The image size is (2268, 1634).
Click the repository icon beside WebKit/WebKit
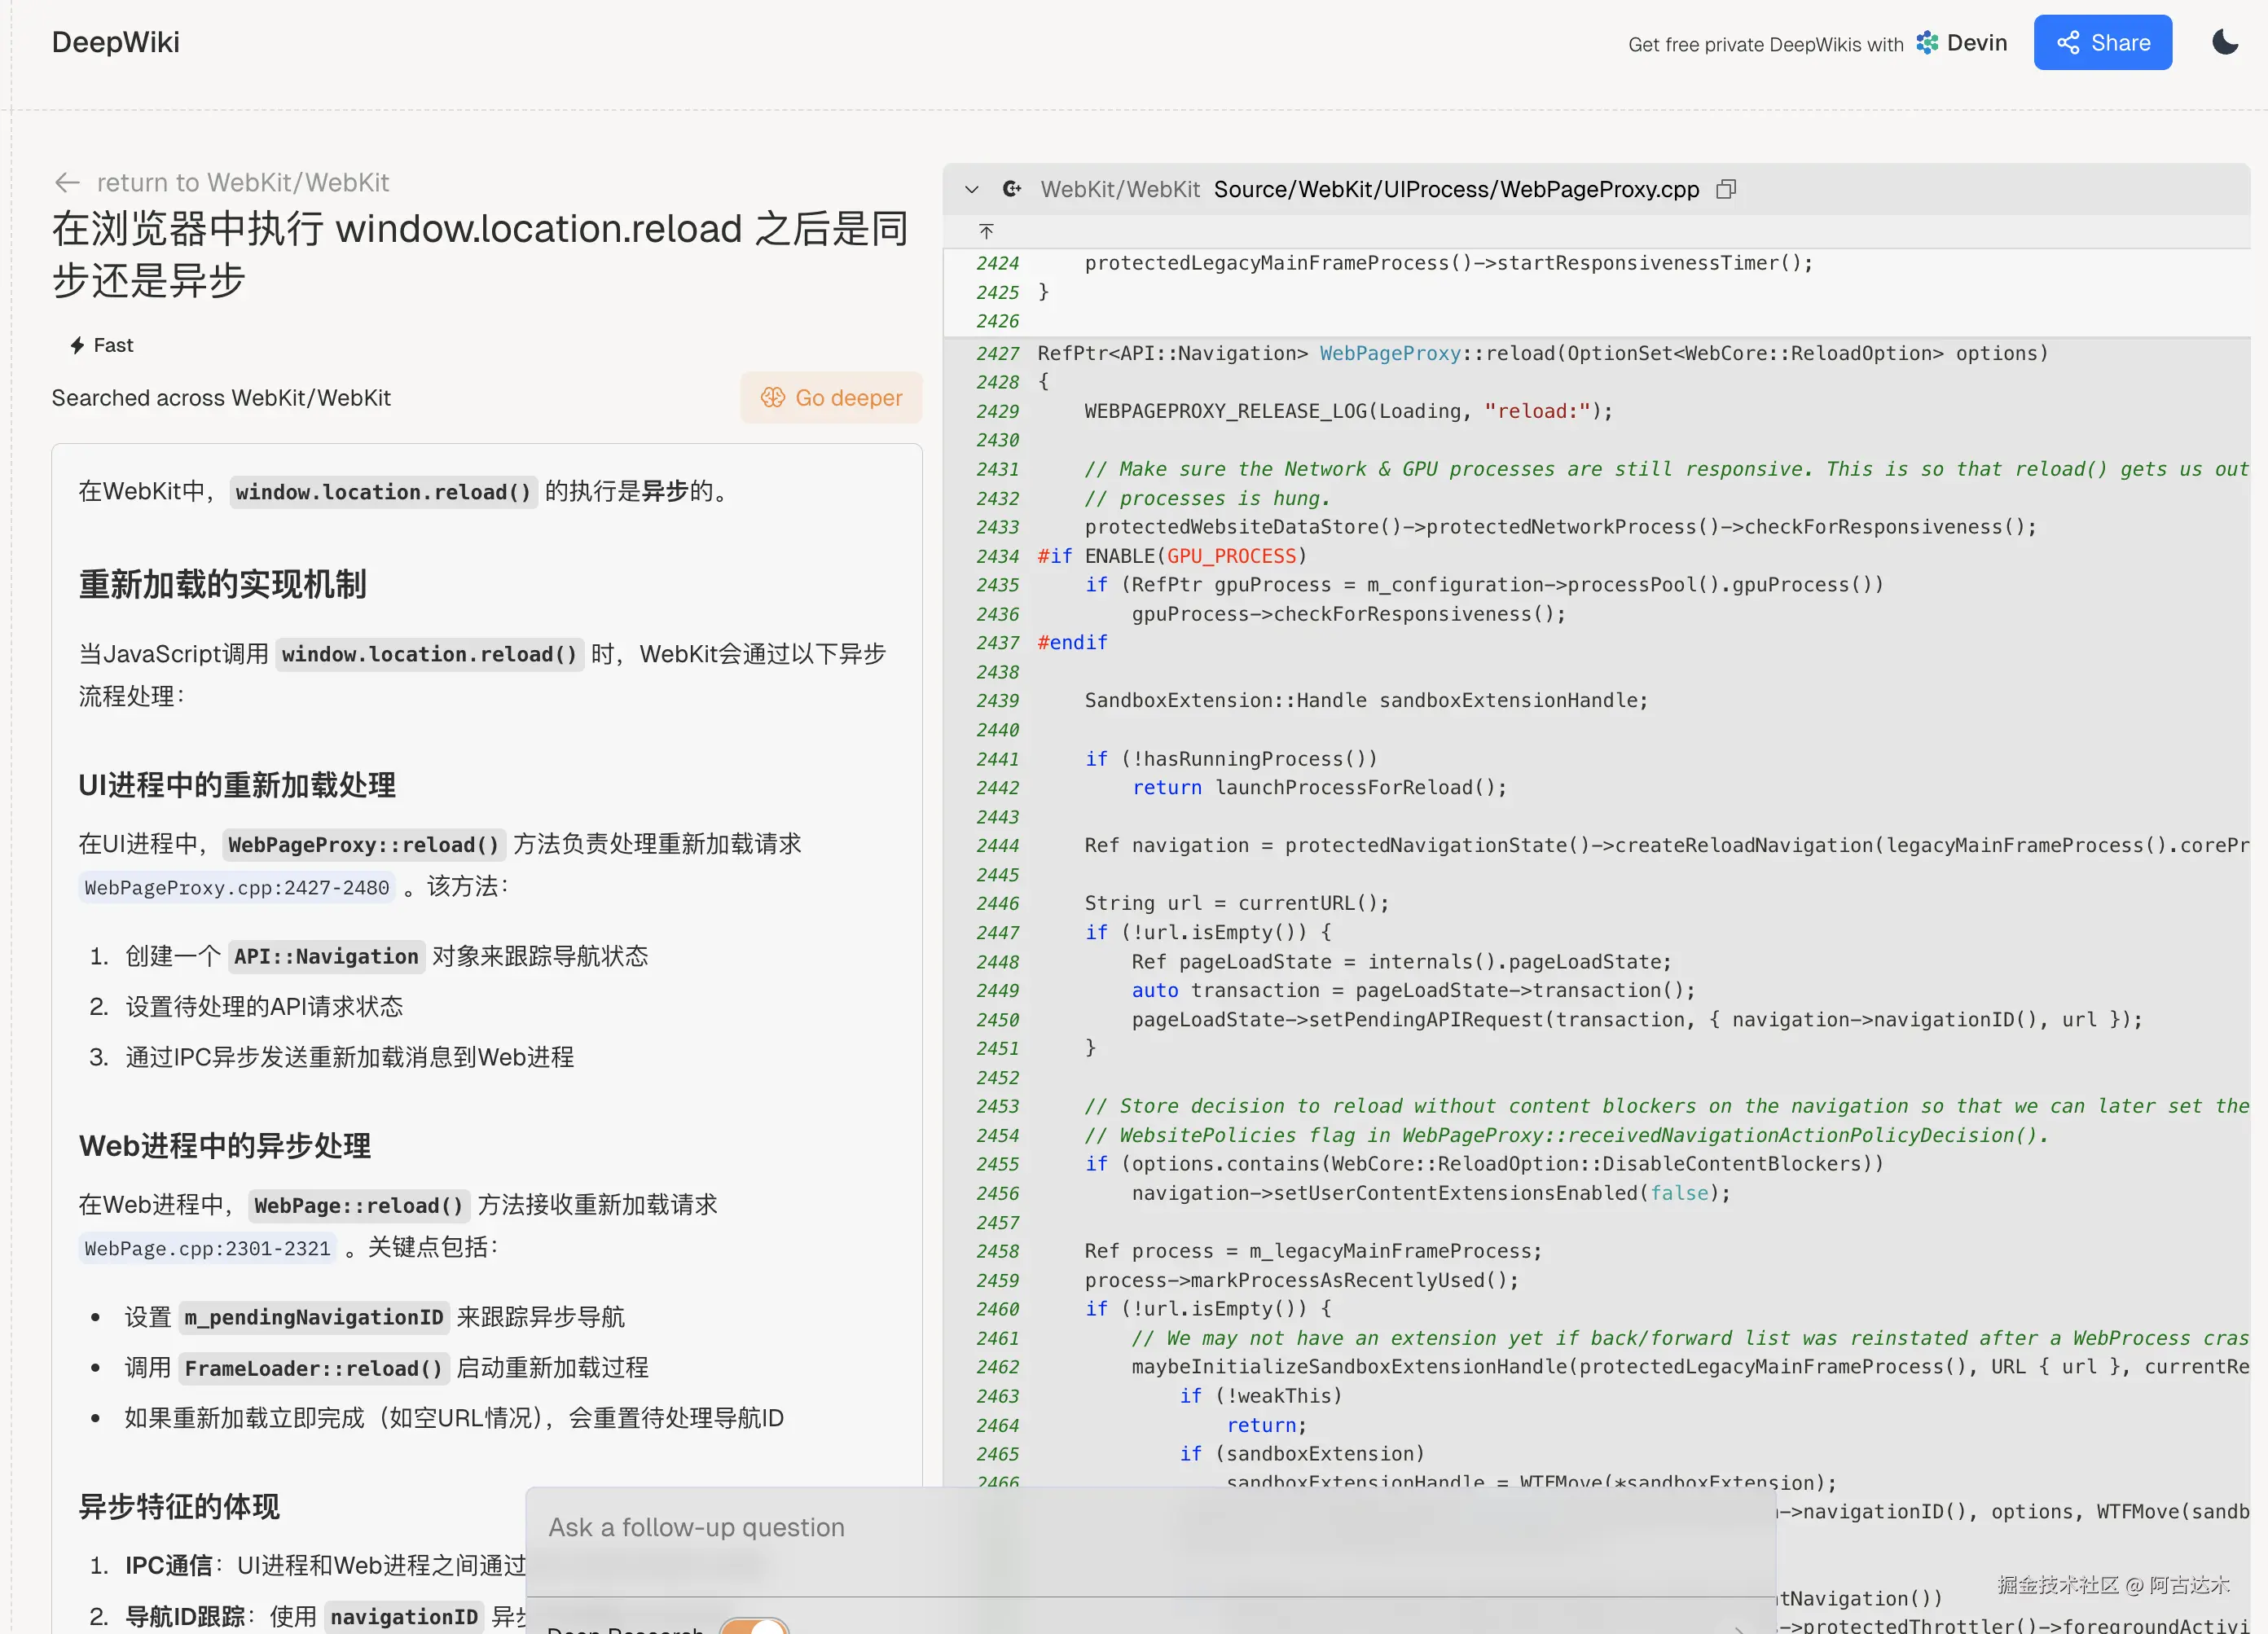coord(1012,189)
